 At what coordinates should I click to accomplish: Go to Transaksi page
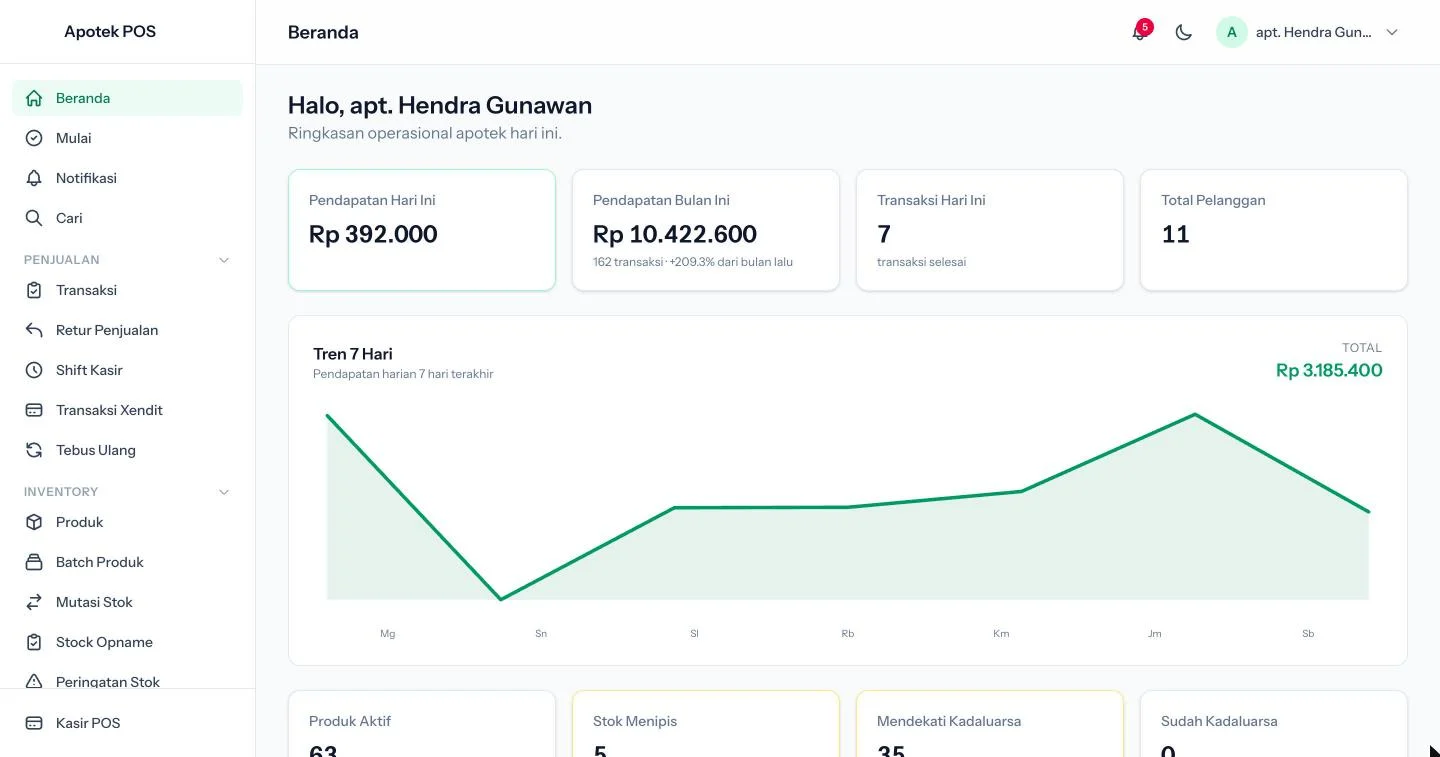pos(127,290)
